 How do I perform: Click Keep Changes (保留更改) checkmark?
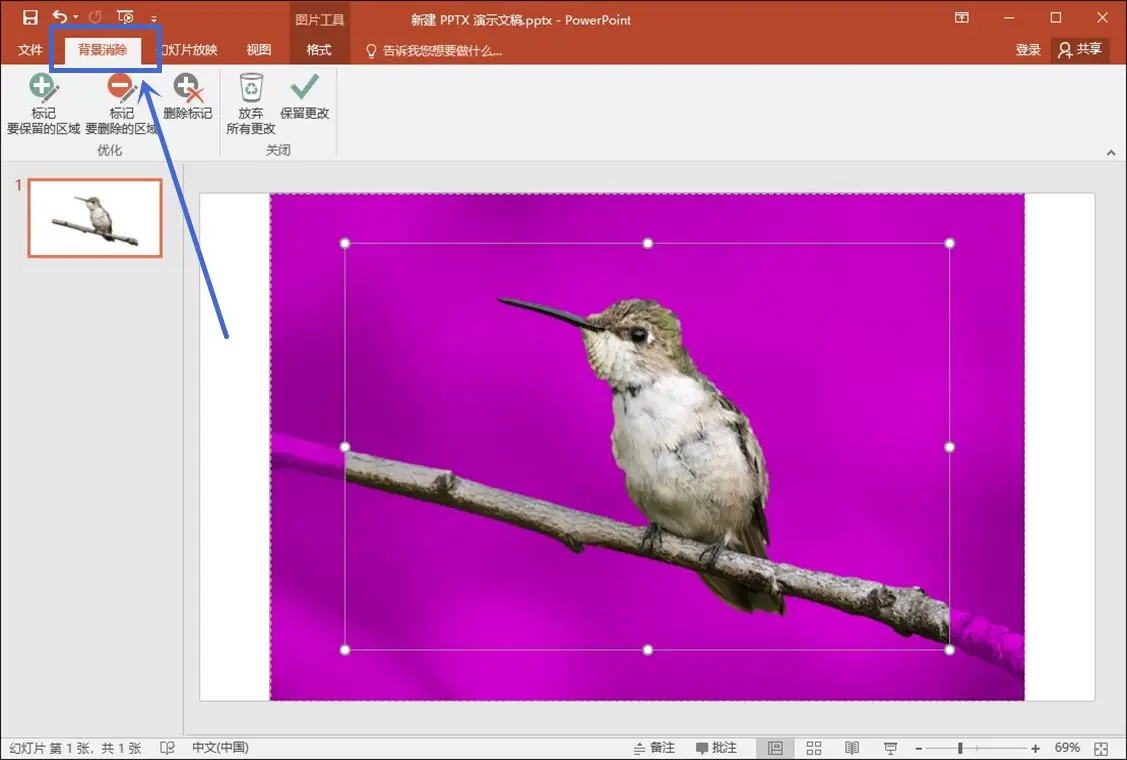point(305,98)
